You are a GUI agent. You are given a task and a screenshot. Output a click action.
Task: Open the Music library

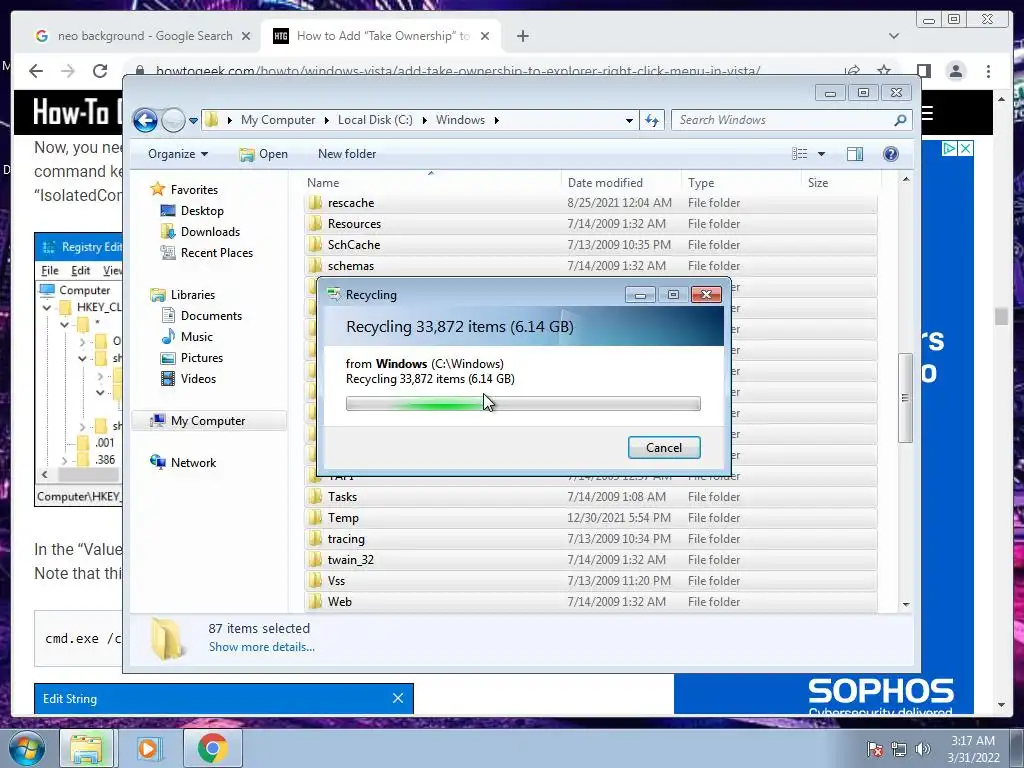click(x=197, y=337)
